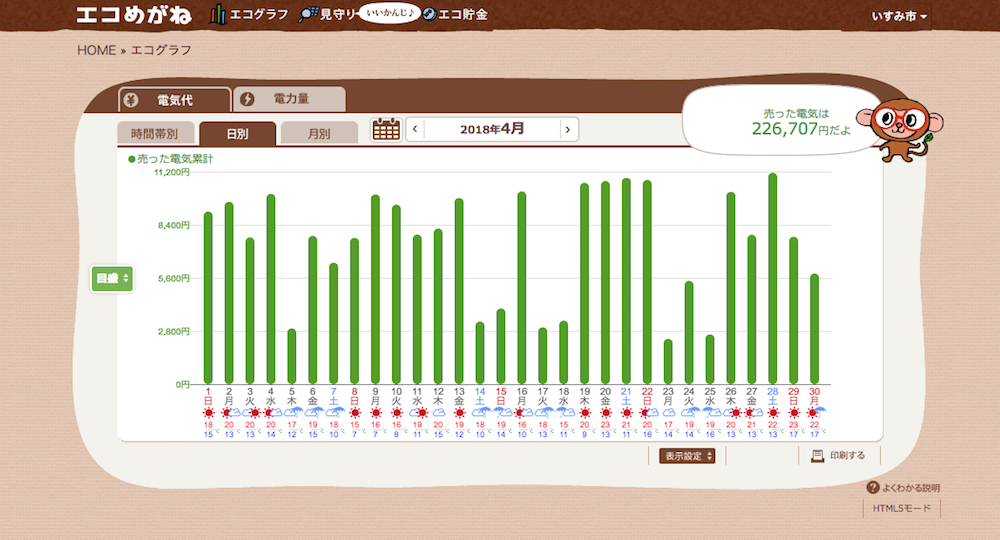Open the いすみ市 account dropdown
Screen dimensions: 1000x540
coord(899,17)
